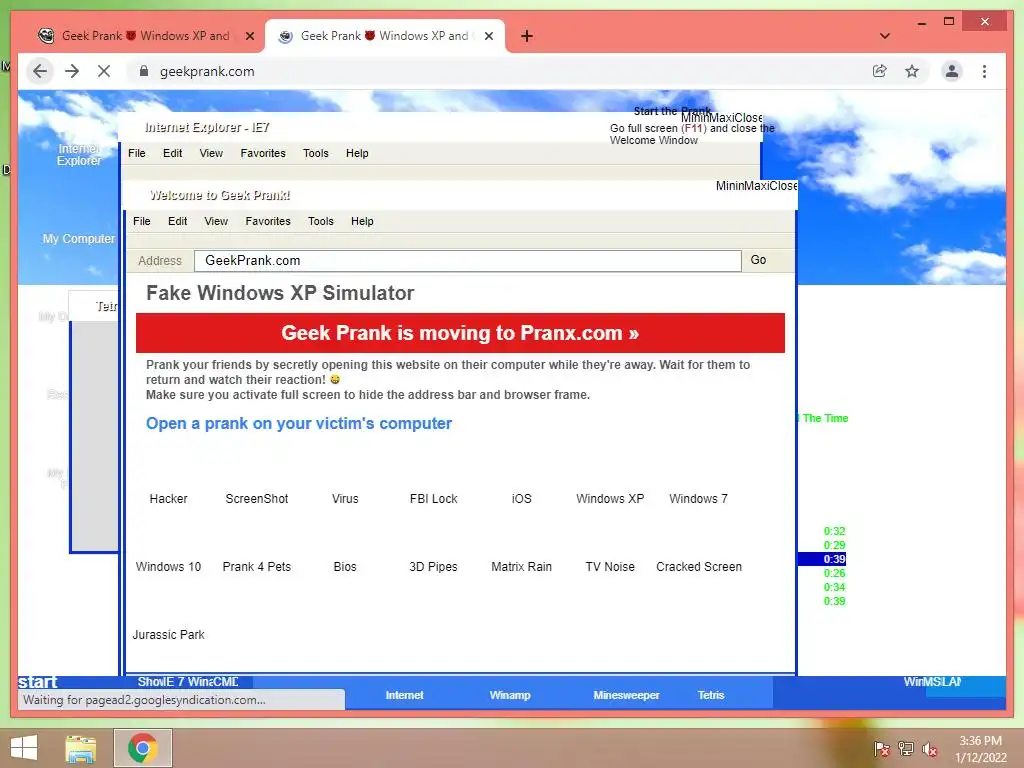Click Minesweeper in the XP taskbar
The width and height of the screenshot is (1024, 768).
pos(626,695)
